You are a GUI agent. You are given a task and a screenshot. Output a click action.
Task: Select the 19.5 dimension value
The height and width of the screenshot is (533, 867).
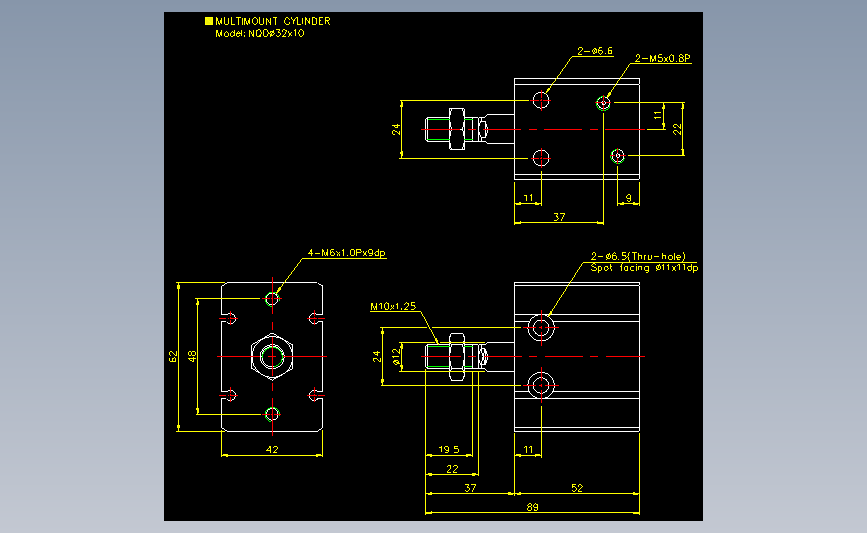point(448,450)
